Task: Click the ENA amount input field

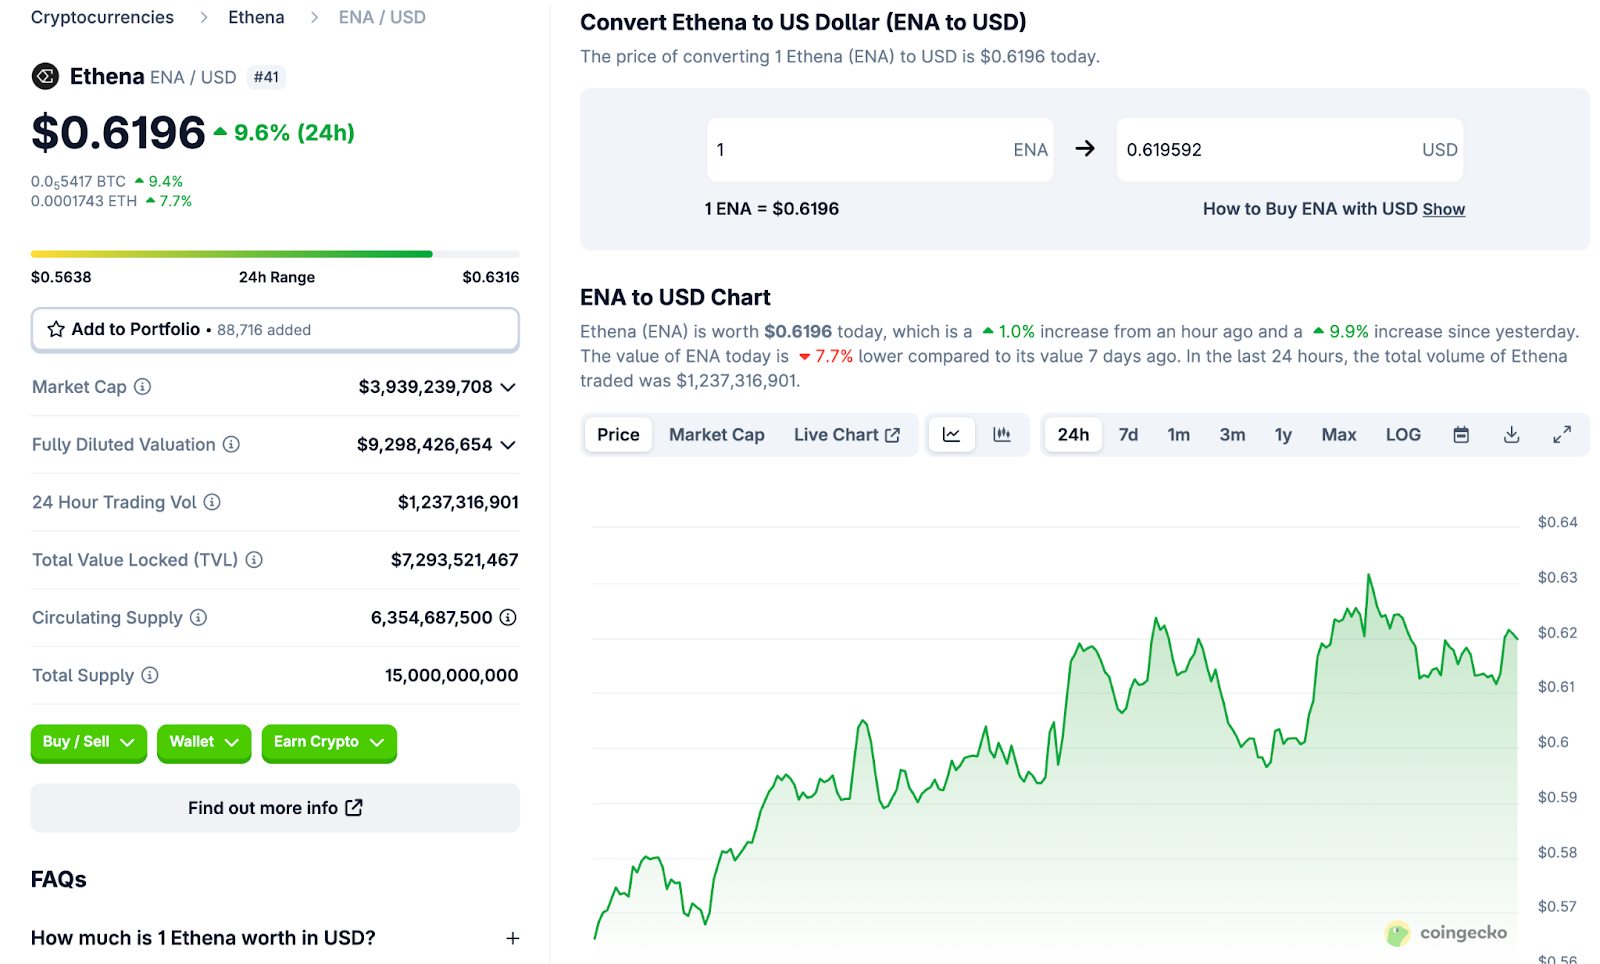Action: pos(860,150)
